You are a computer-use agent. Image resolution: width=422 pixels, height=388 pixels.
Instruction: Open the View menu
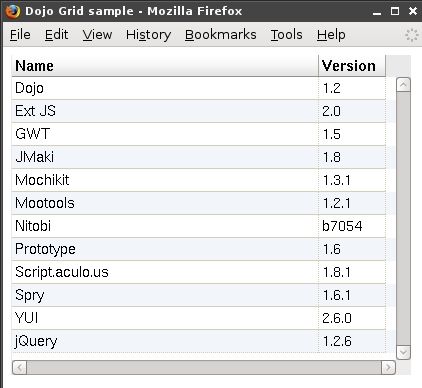(97, 35)
